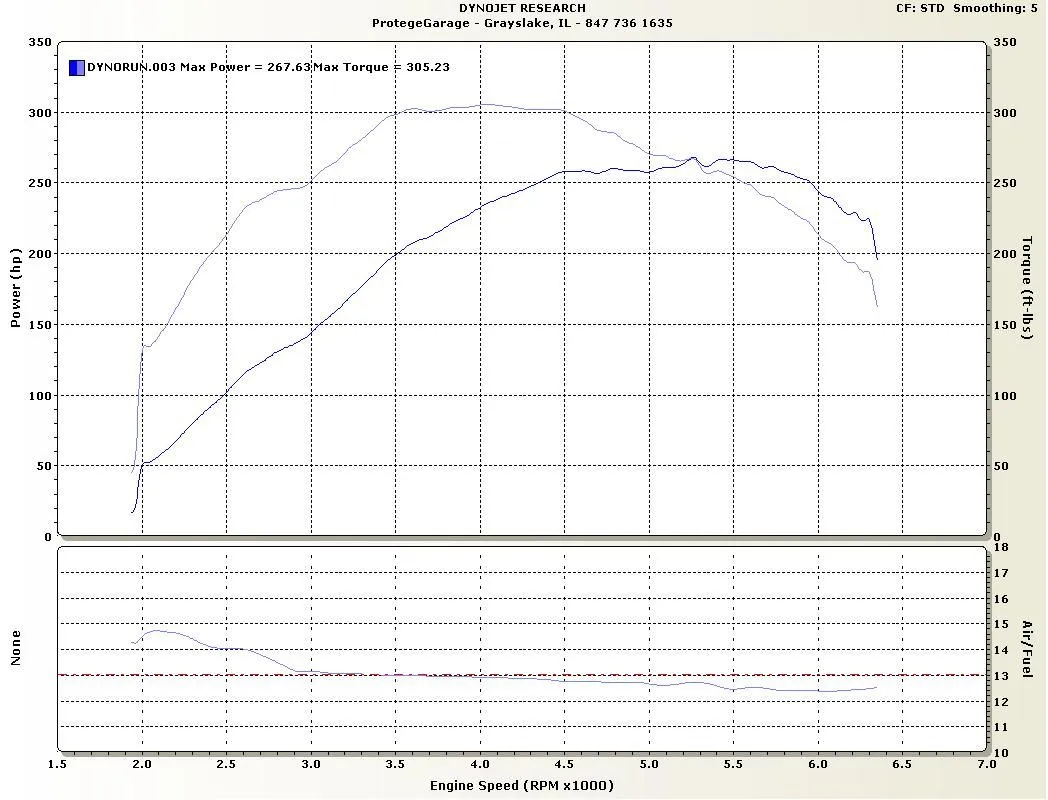Click the blue DYNORUN.003 legend color swatch

(x=77, y=68)
